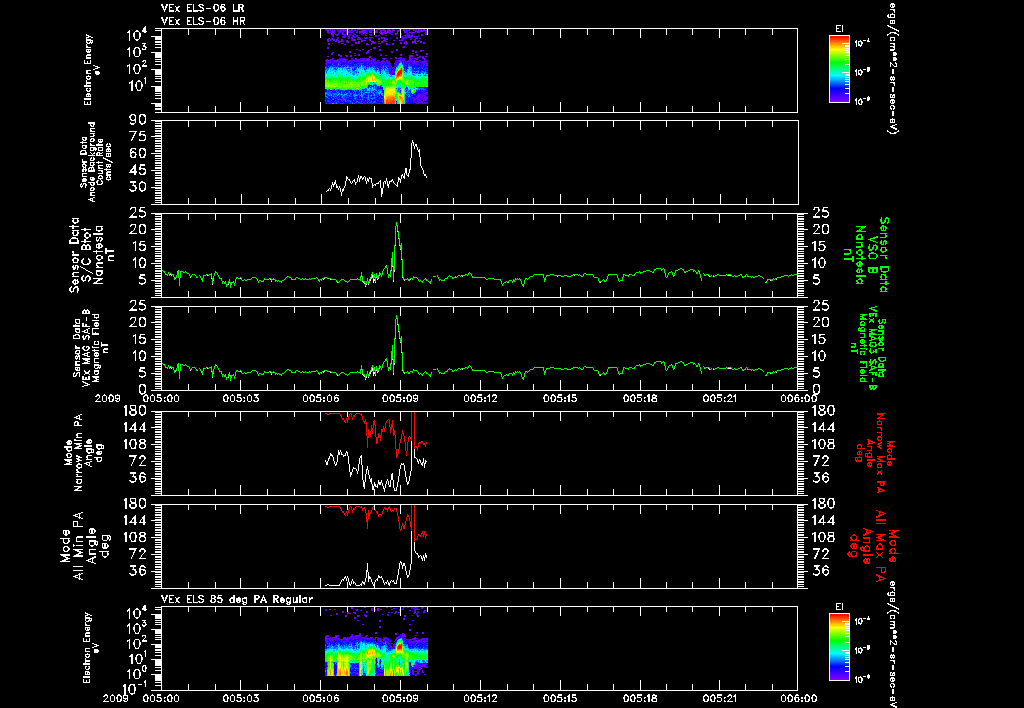Click the '30' tick on the count rate axis

[138, 187]
